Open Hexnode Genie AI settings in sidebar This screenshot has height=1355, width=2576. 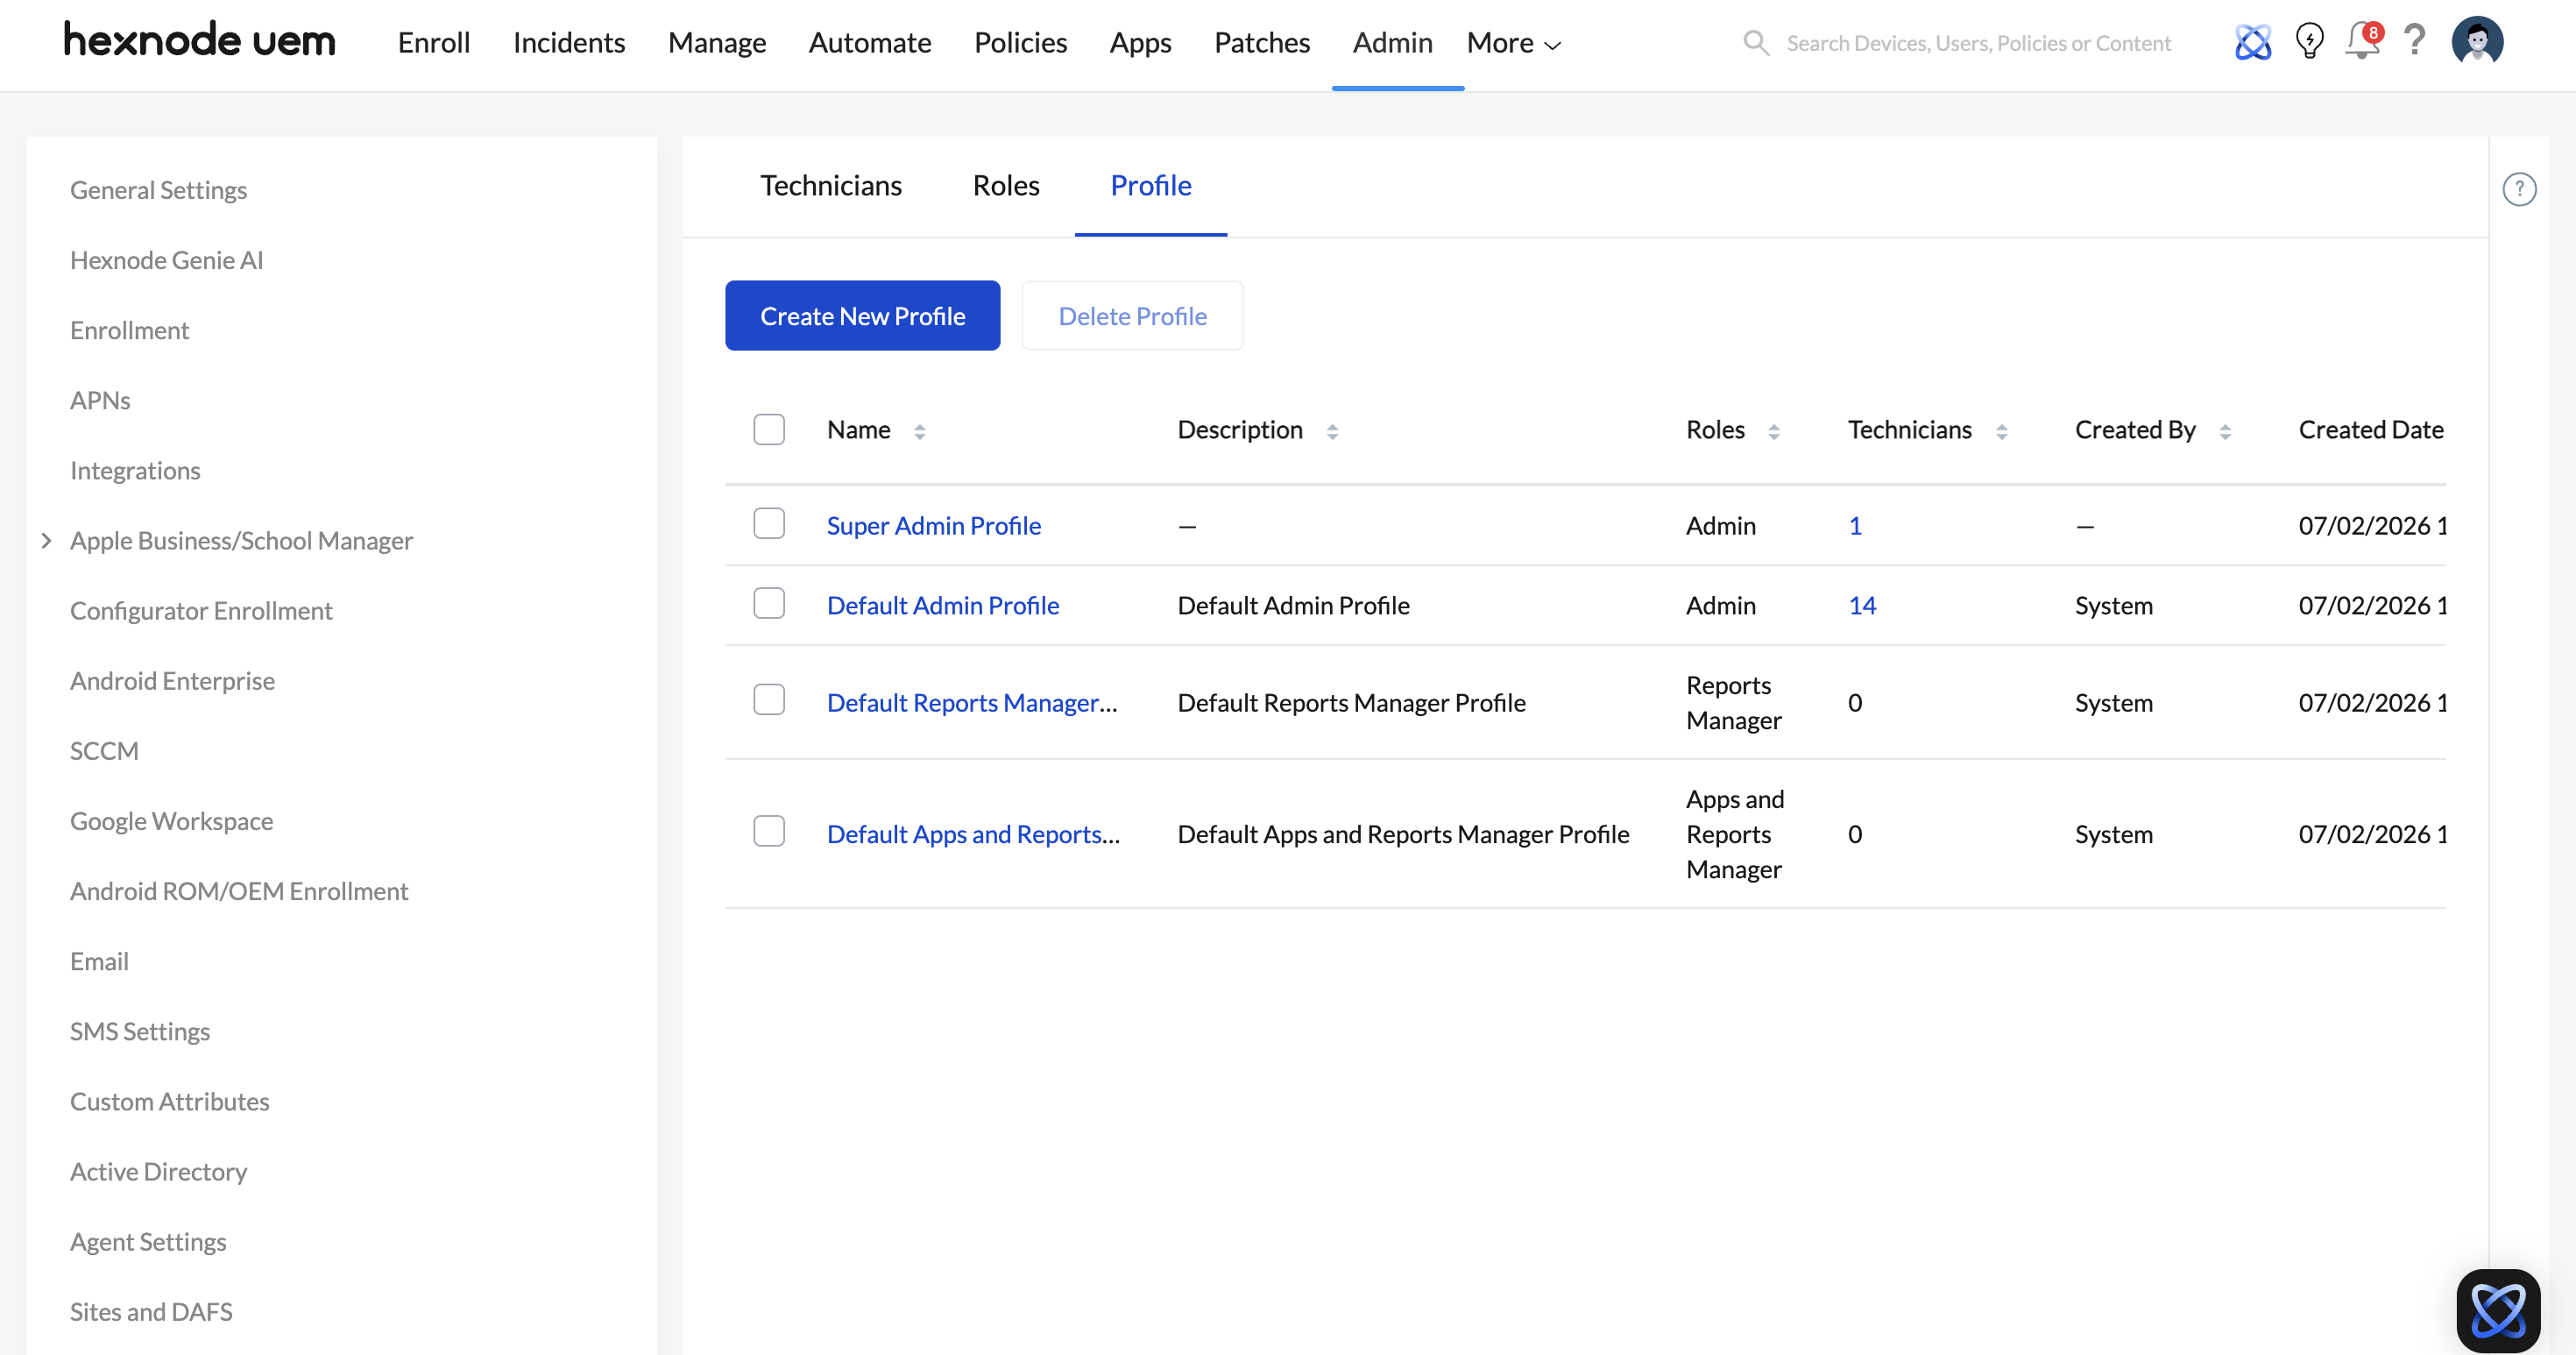[166, 260]
